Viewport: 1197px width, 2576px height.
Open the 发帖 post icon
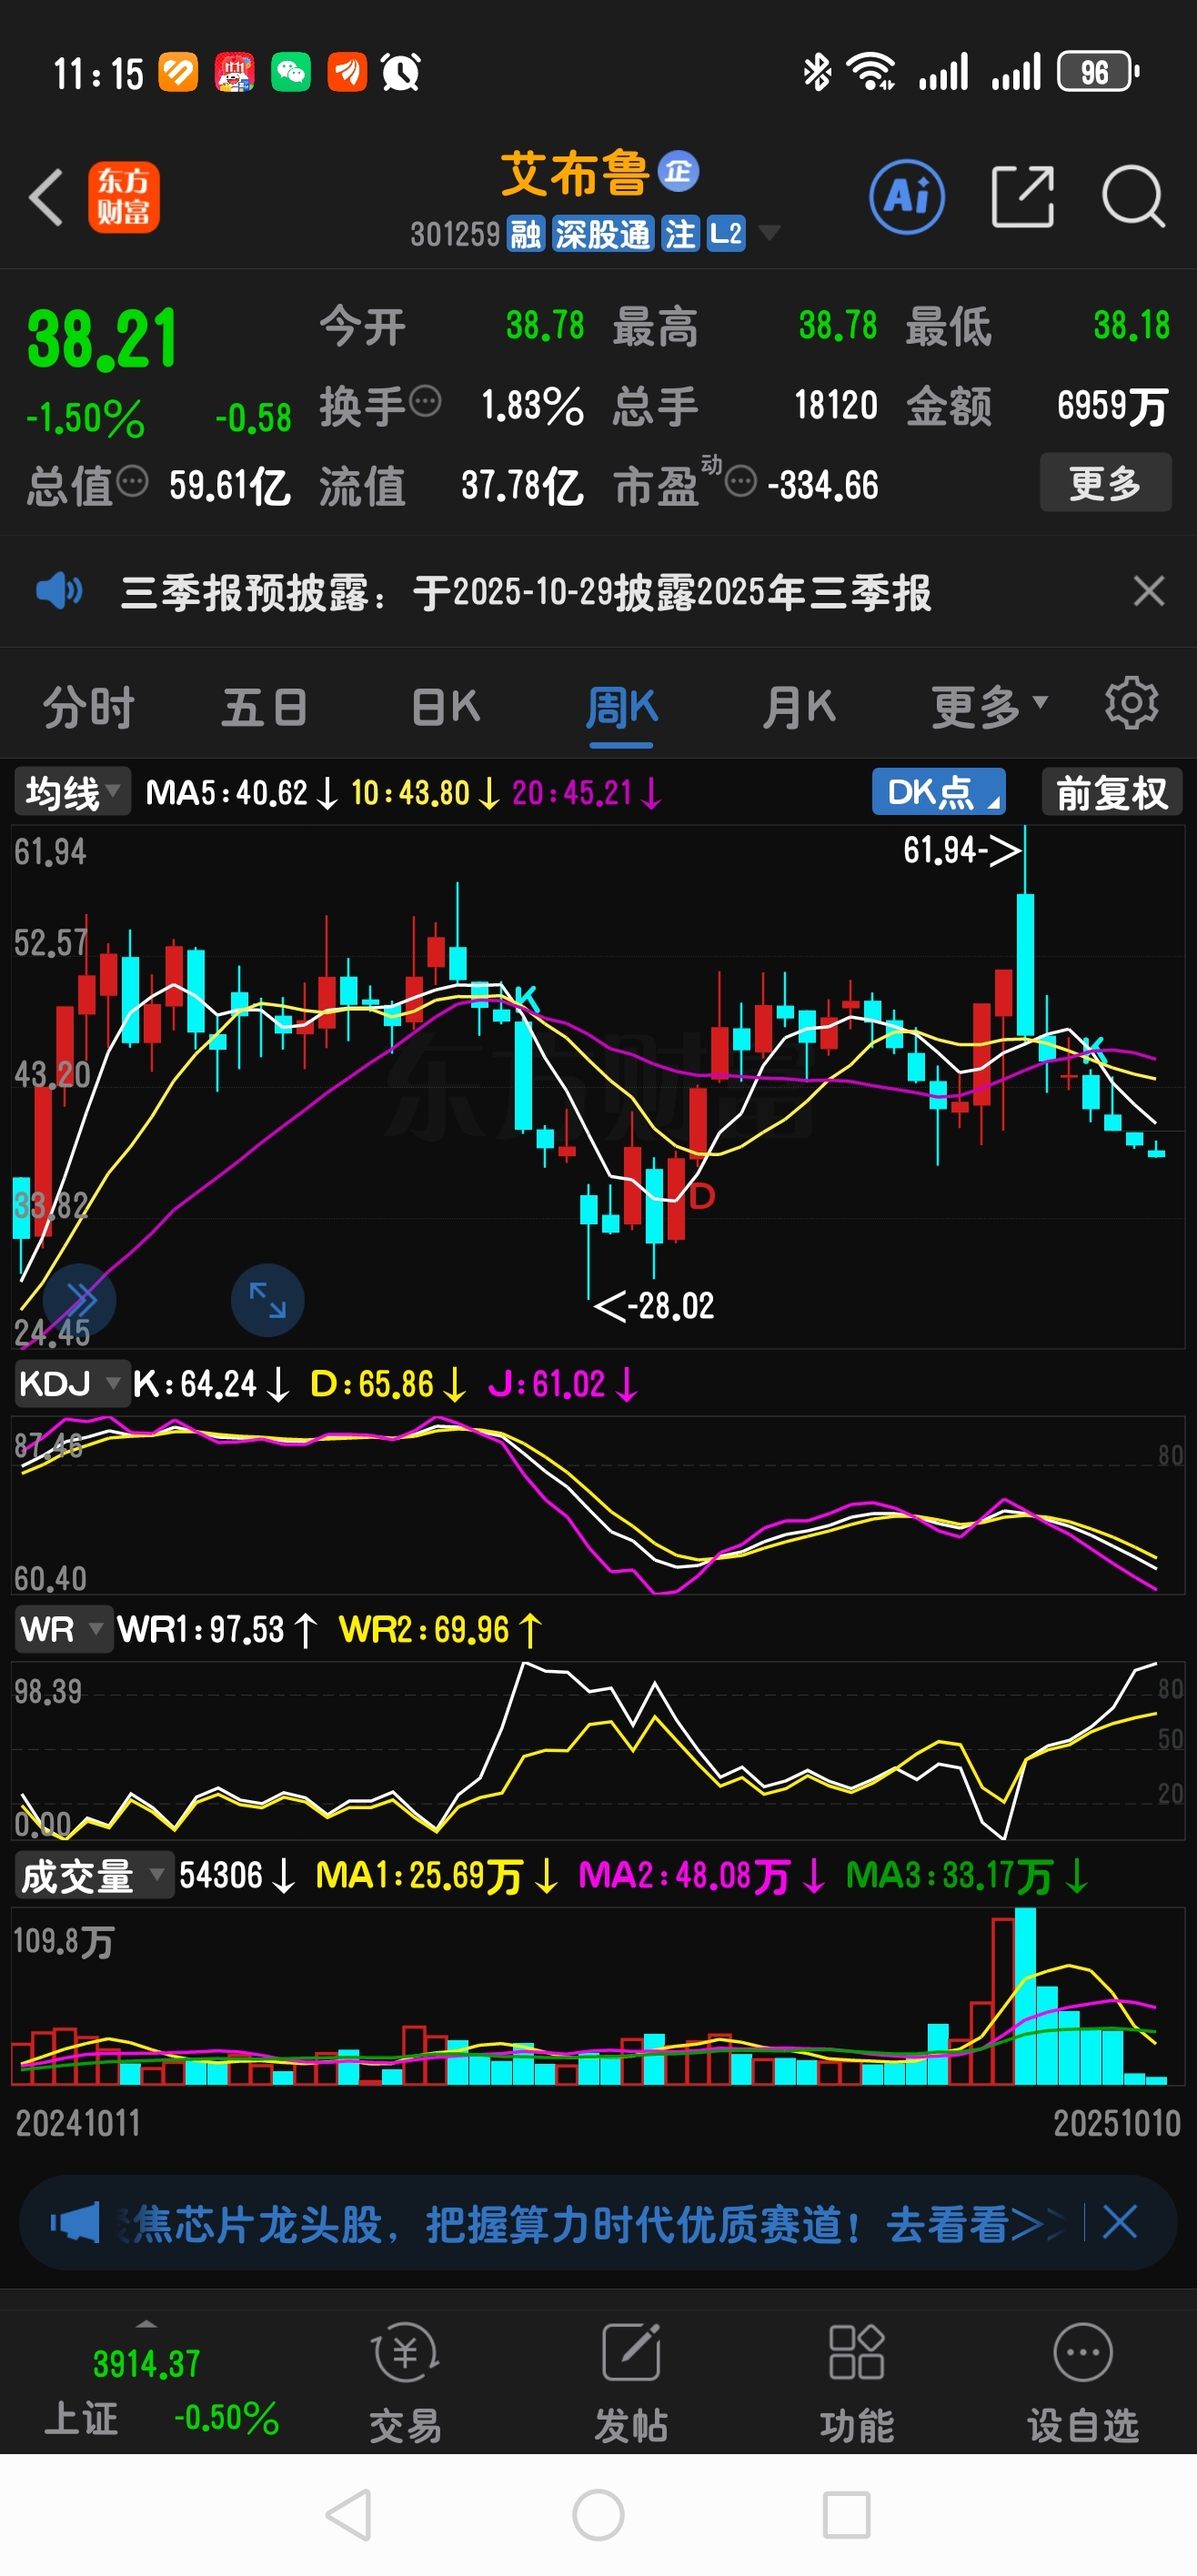[631, 2352]
